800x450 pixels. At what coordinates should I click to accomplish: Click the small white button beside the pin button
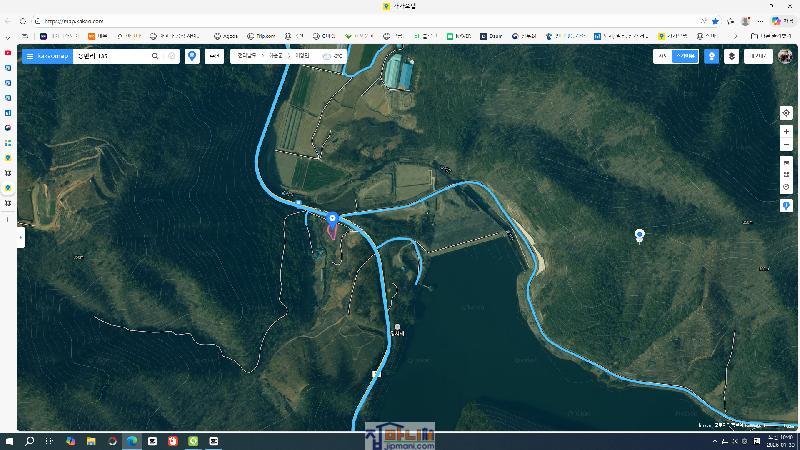(214, 56)
